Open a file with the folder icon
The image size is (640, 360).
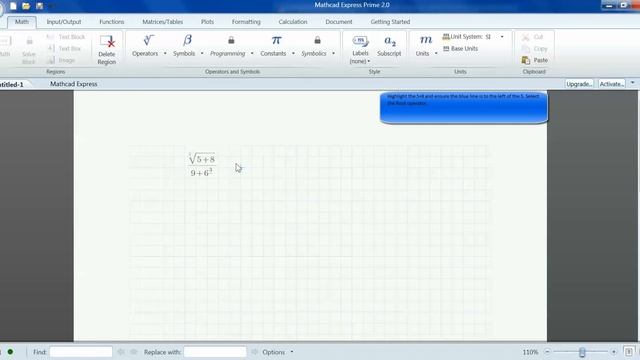pos(26,6)
